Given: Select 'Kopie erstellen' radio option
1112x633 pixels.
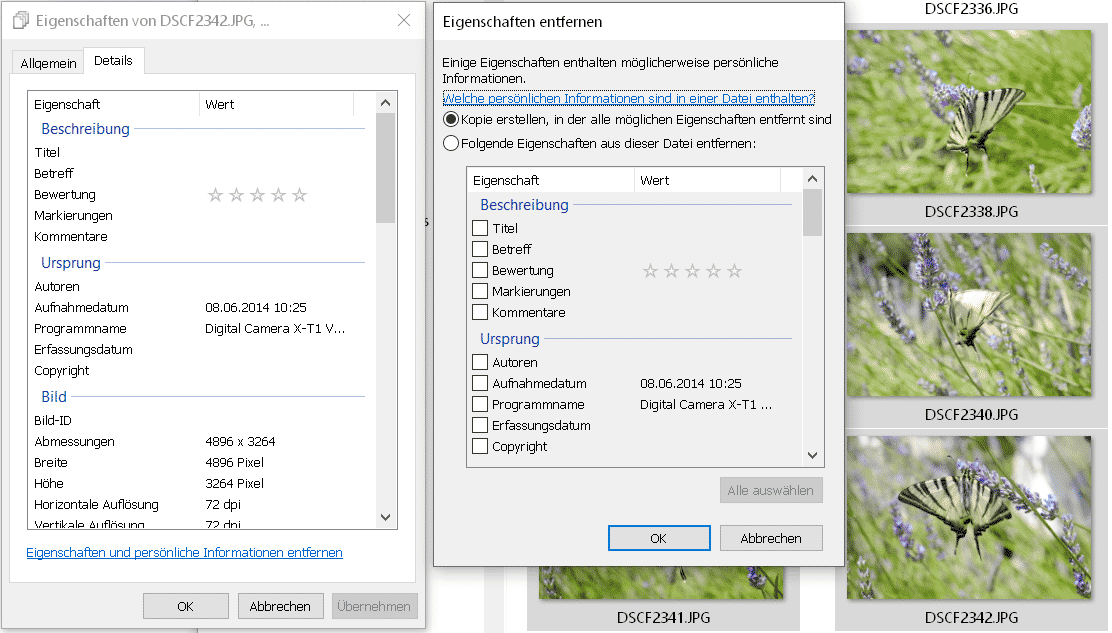Looking at the screenshot, I should 451,119.
